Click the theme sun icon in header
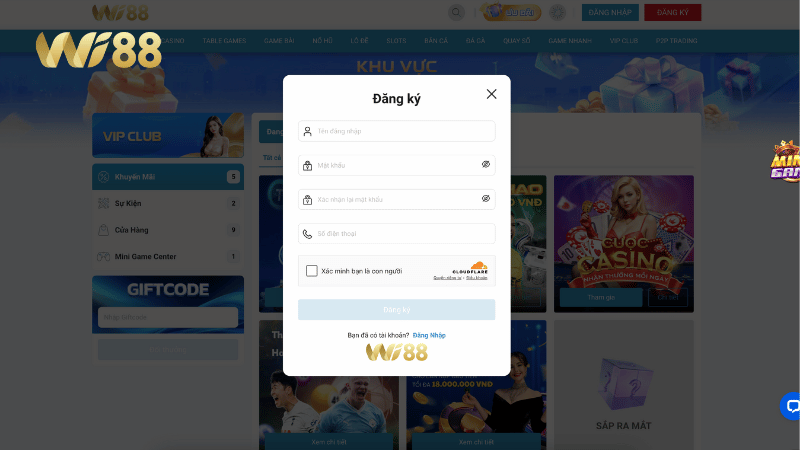 557,12
